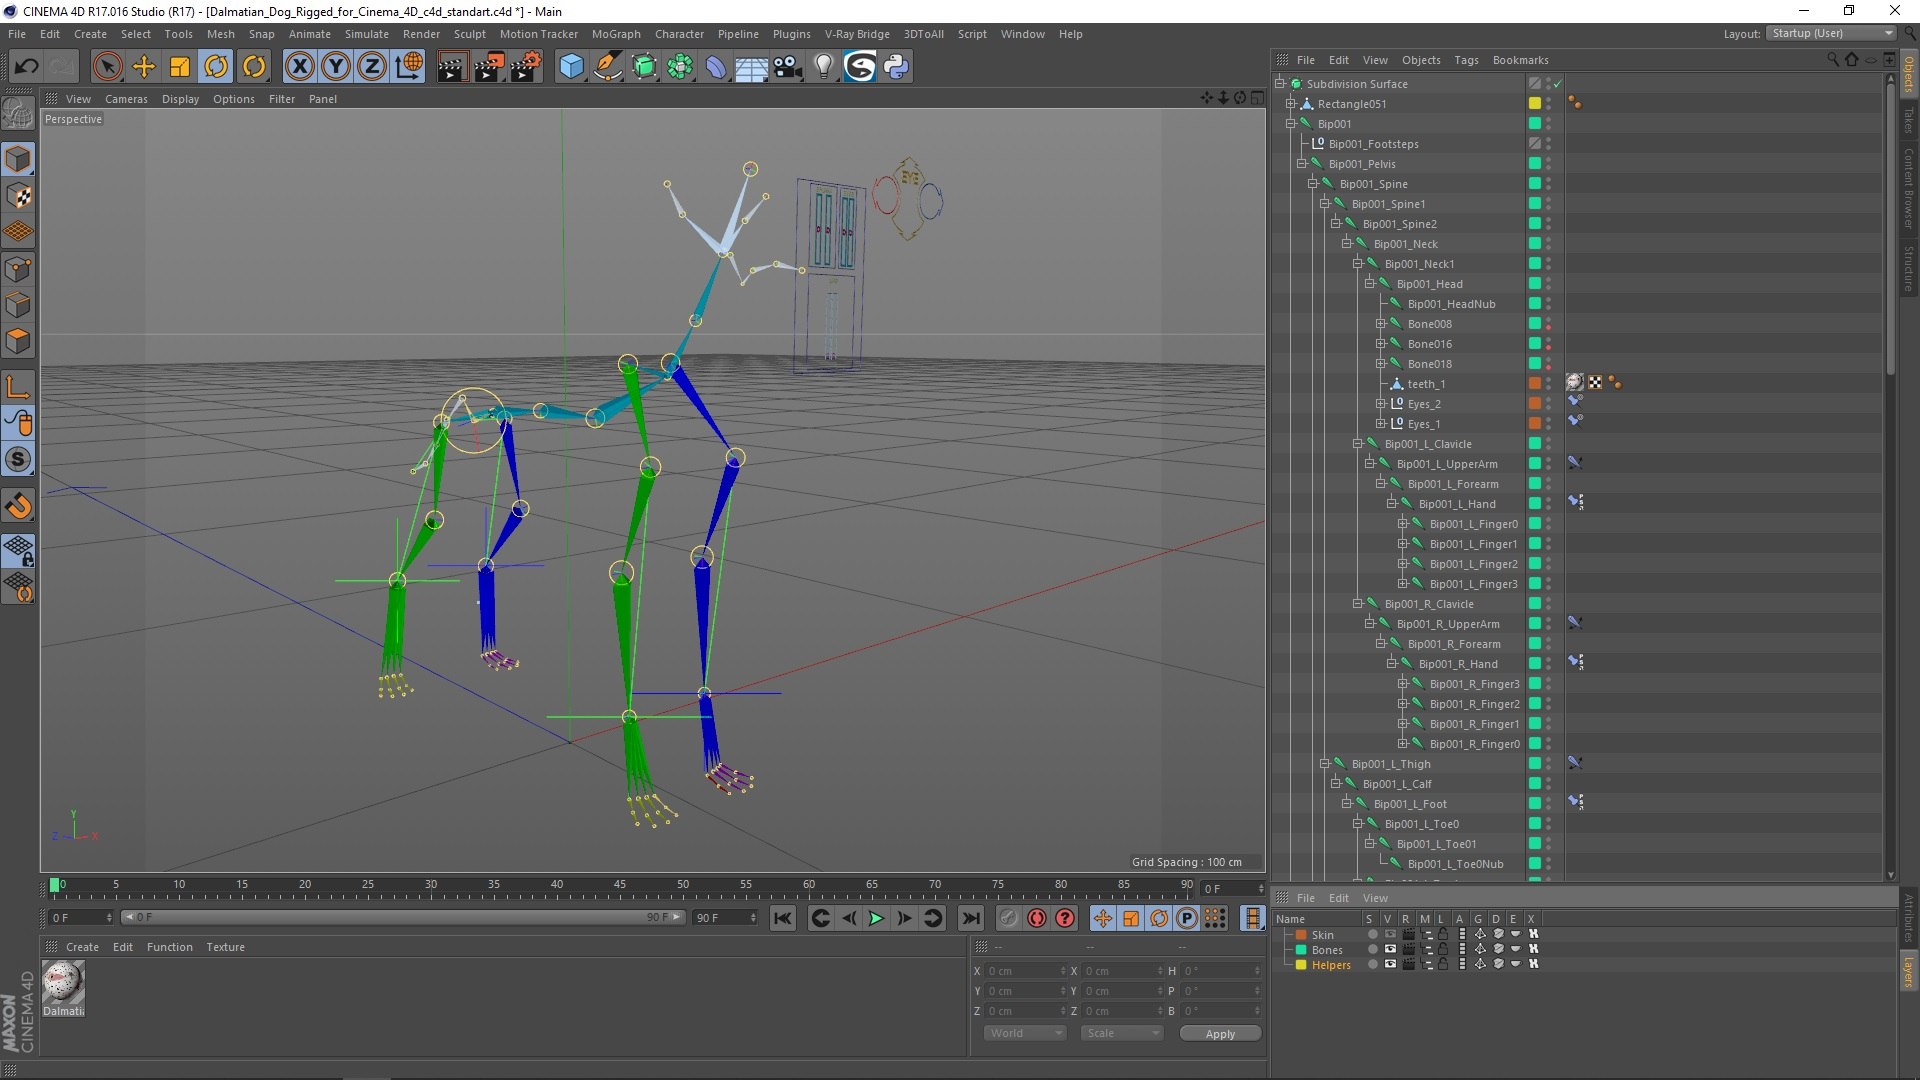Select the Scale tool
The height and width of the screenshot is (1080, 1920).
pos(180,67)
